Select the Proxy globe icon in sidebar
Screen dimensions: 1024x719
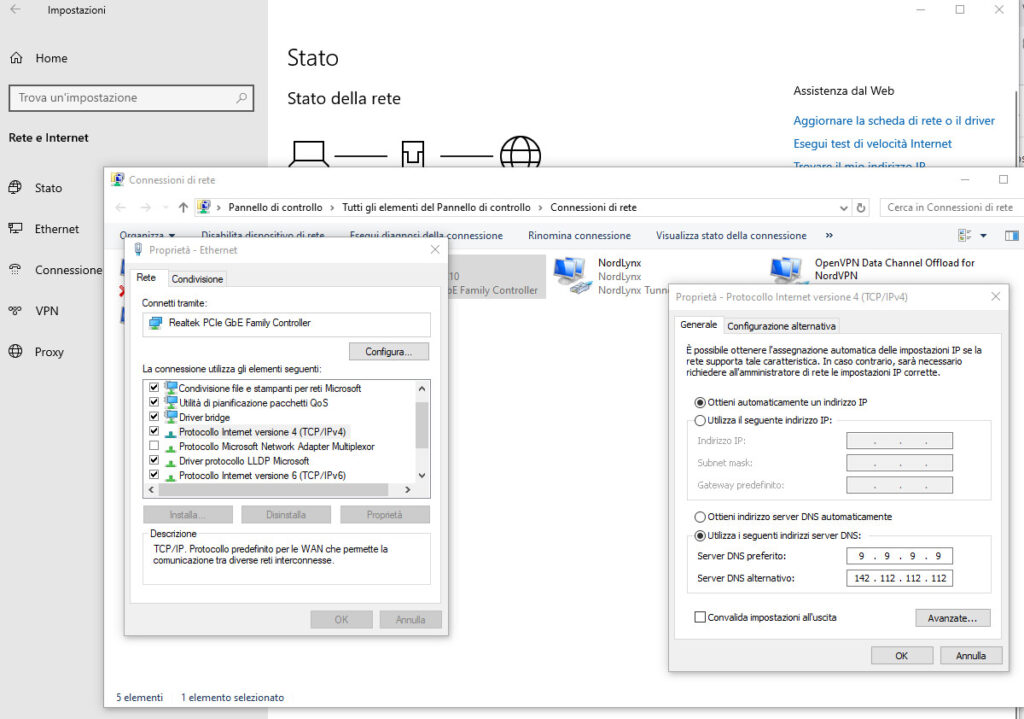(15, 352)
